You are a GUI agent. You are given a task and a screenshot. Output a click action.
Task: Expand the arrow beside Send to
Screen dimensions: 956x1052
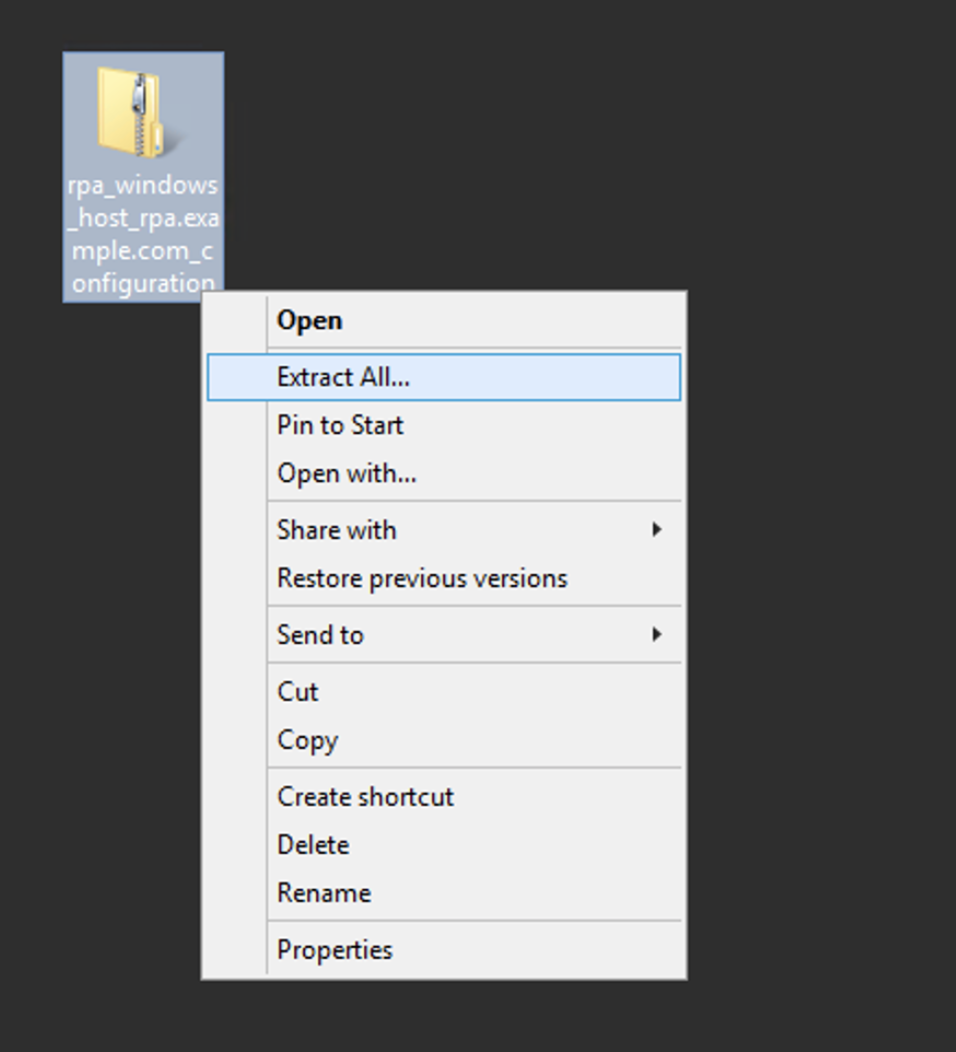657,635
